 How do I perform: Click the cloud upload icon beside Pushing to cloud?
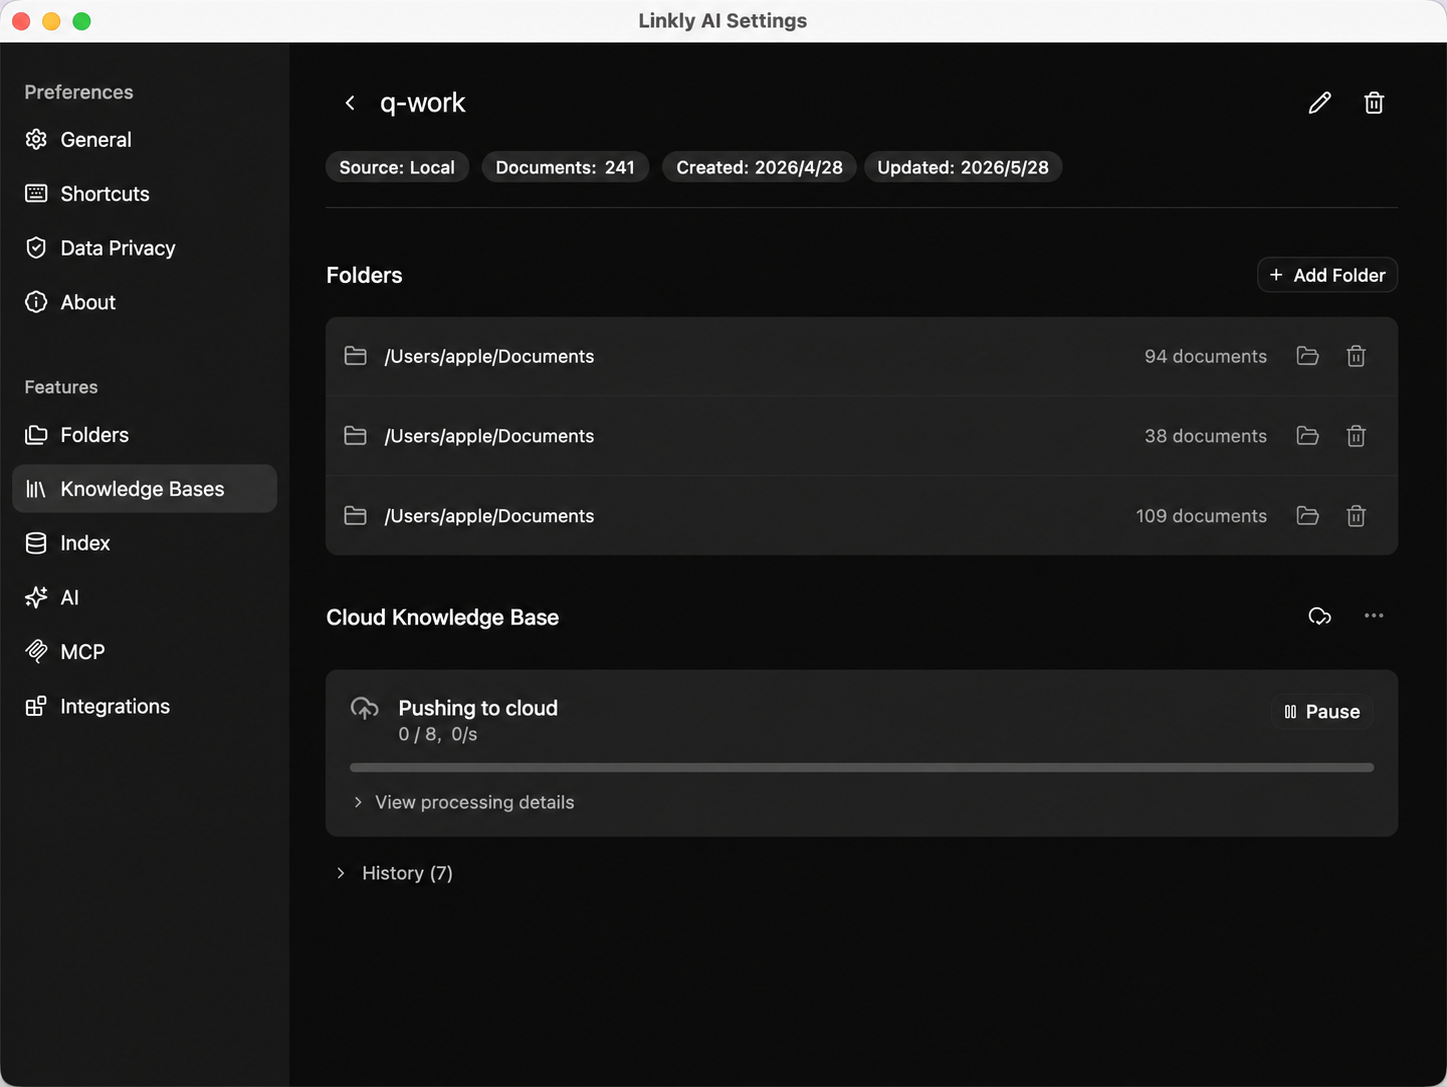tap(365, 709)
